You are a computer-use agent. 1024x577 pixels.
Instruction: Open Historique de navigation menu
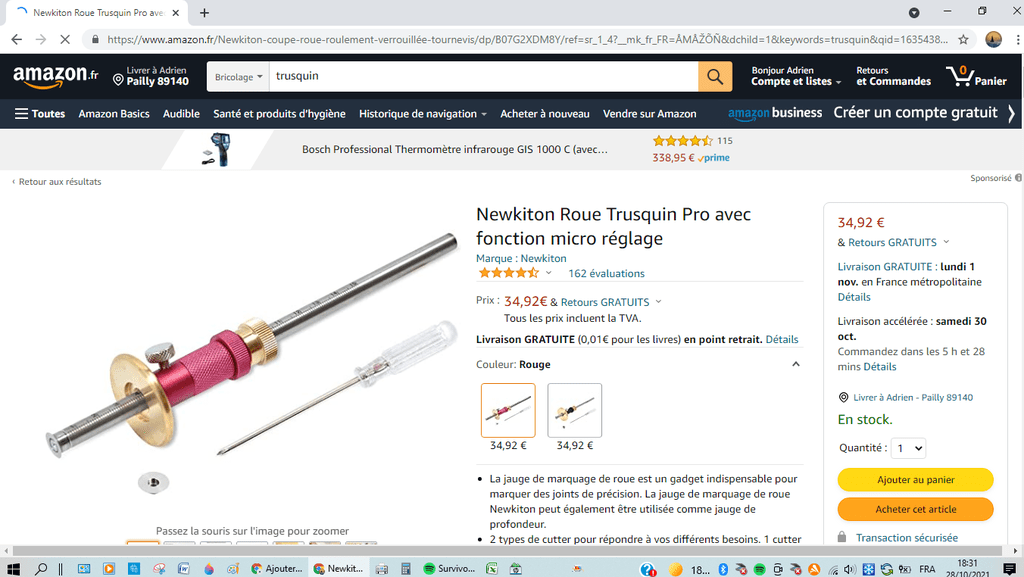[x=423, y=114]
